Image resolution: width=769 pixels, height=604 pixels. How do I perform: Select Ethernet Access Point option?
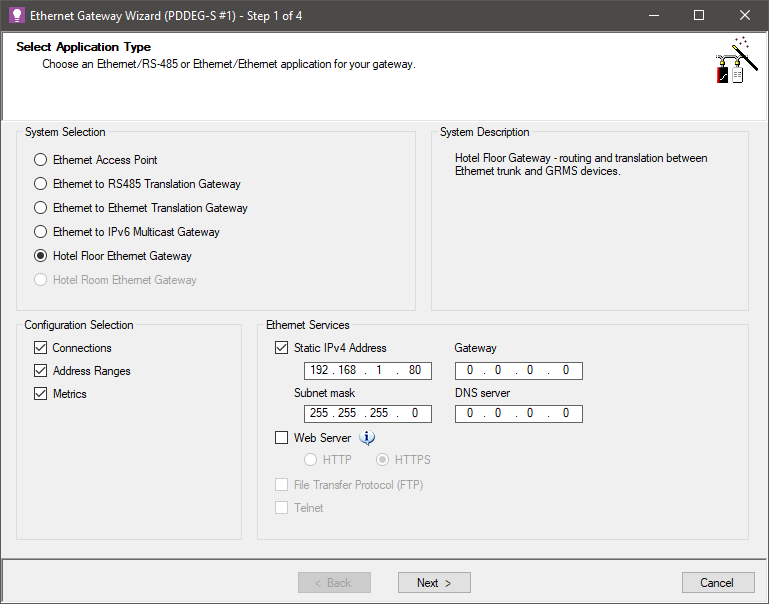coord(40,160)
